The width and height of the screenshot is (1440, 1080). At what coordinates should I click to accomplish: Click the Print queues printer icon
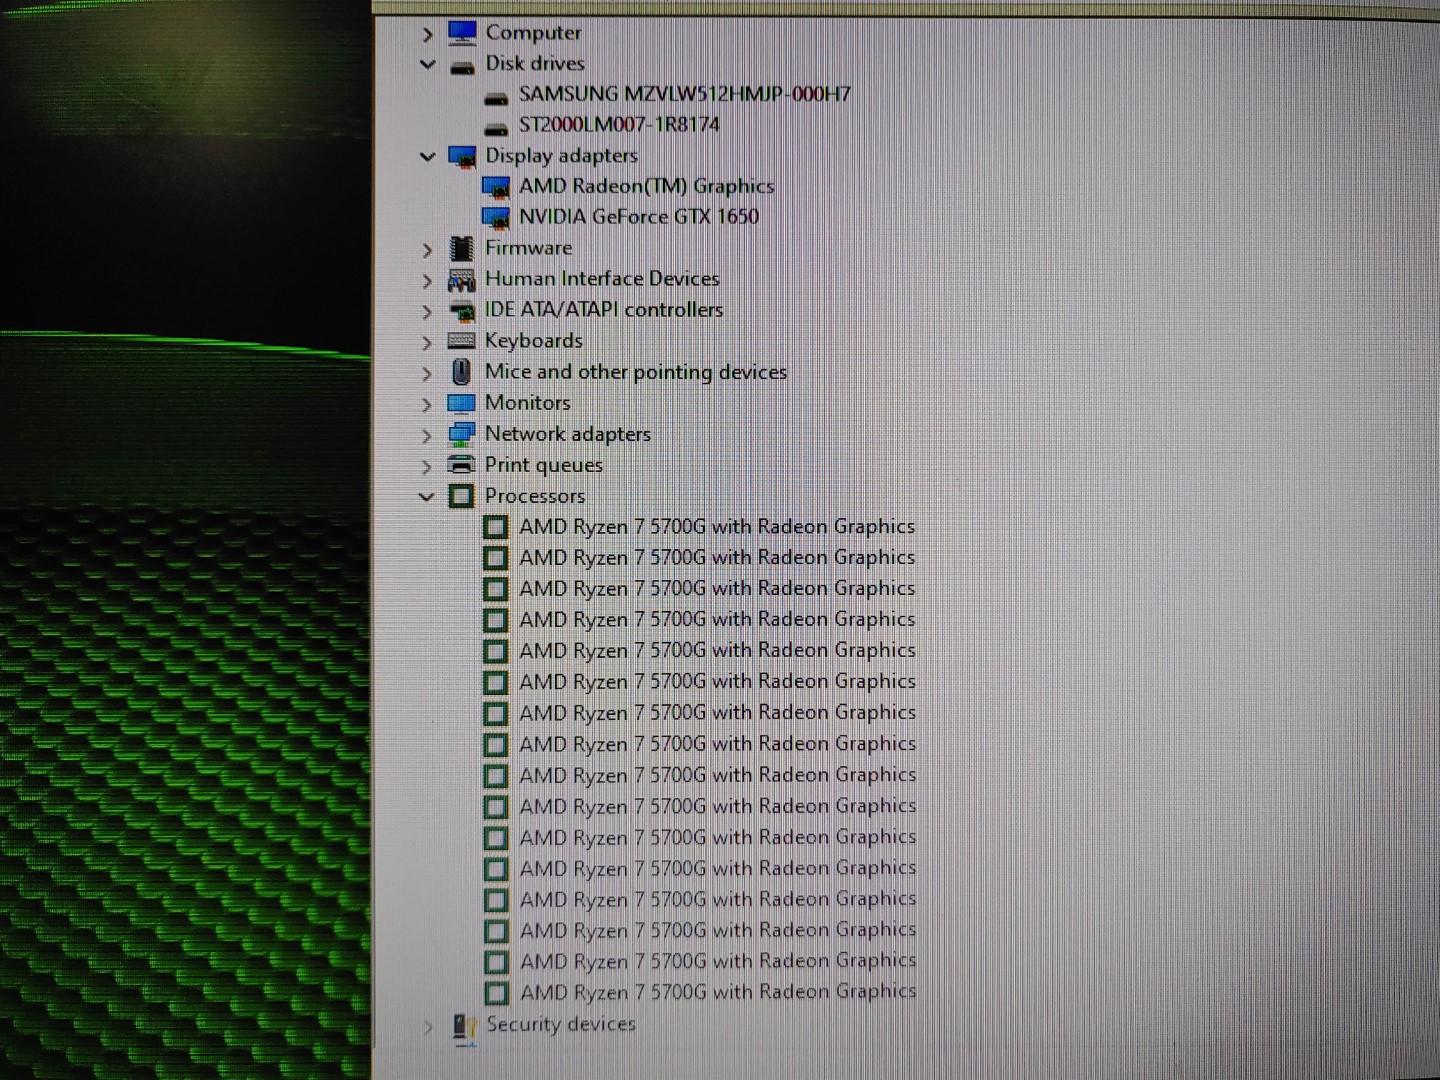click(x=462, y=465)
